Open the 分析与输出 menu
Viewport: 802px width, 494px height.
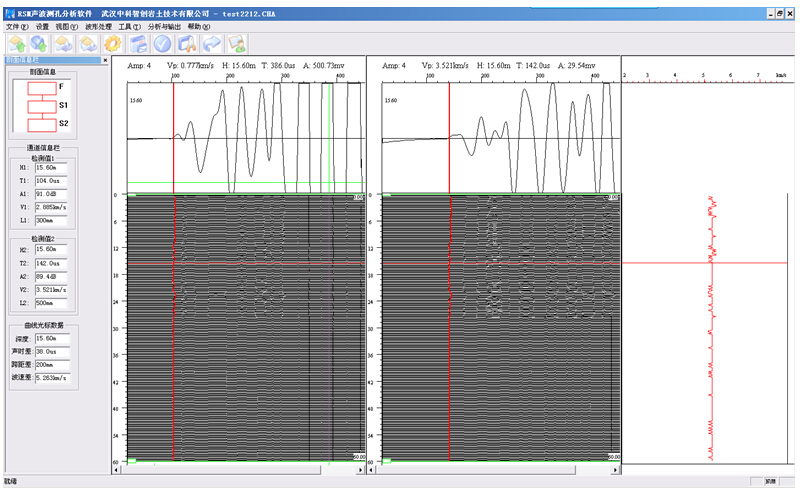click(x=164, y=27)
